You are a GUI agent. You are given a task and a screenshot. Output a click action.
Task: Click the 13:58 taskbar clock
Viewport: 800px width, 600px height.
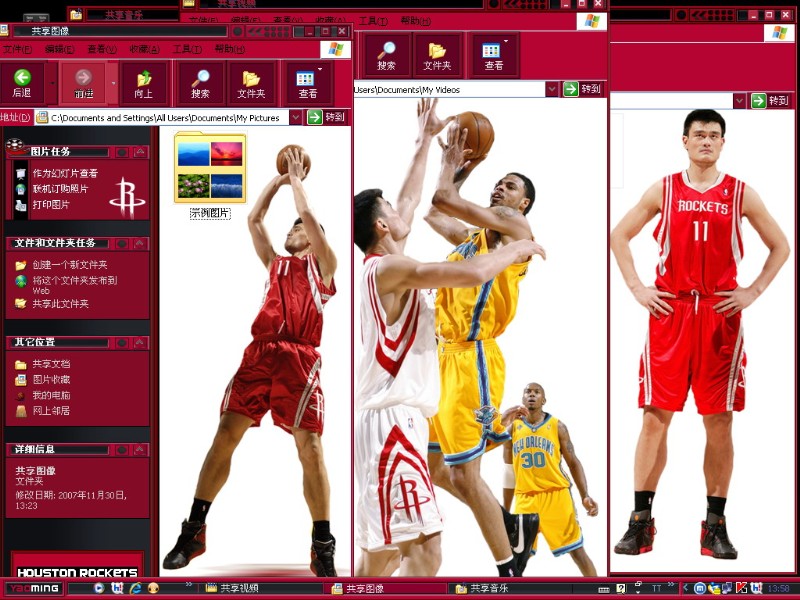[x=779, y=589]
